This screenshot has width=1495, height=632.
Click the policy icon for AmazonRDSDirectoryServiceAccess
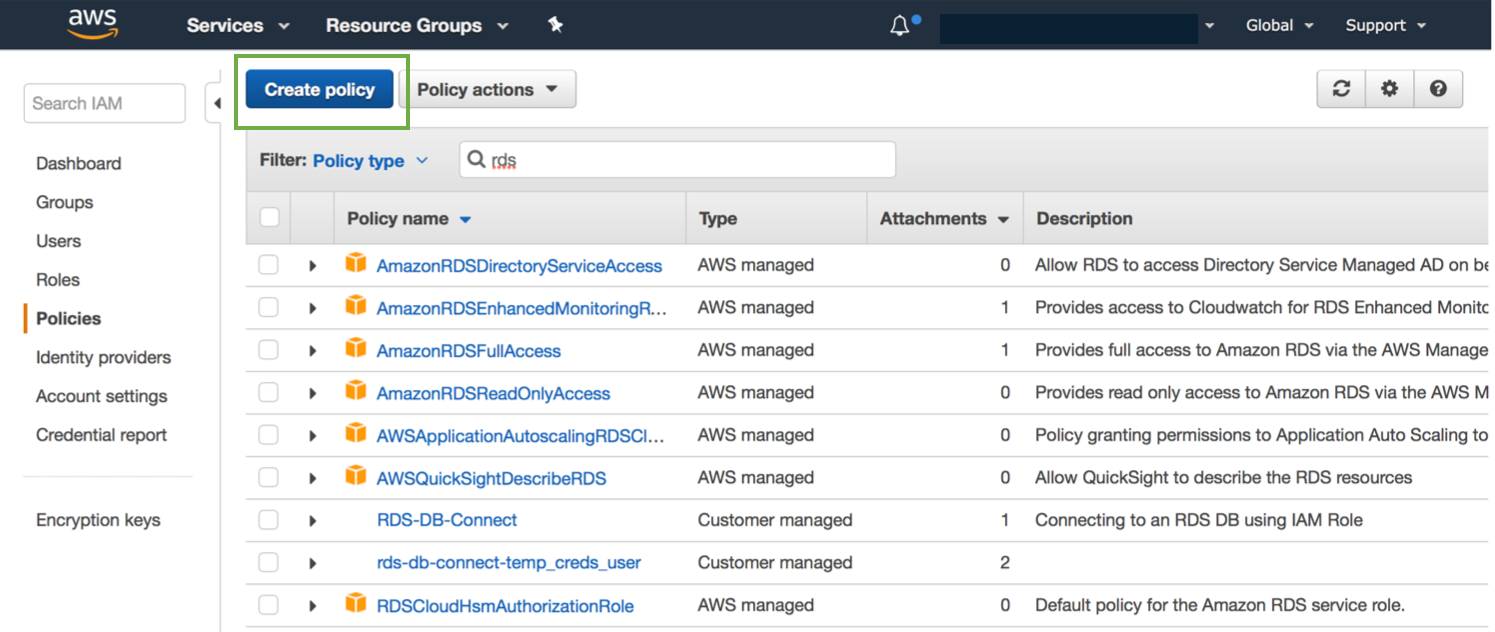[x=355, y=264]
